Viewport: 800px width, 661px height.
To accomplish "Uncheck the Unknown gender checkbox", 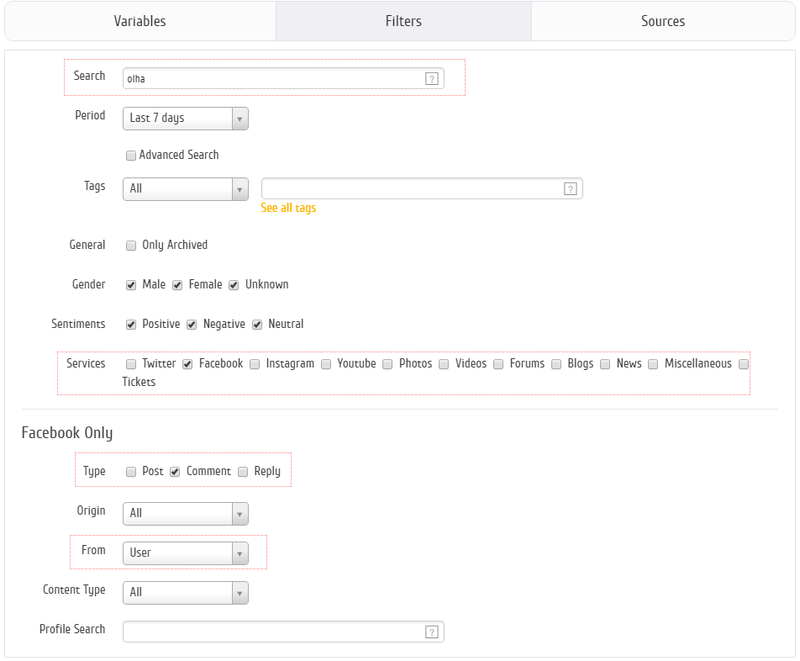I will coord(234,285).
